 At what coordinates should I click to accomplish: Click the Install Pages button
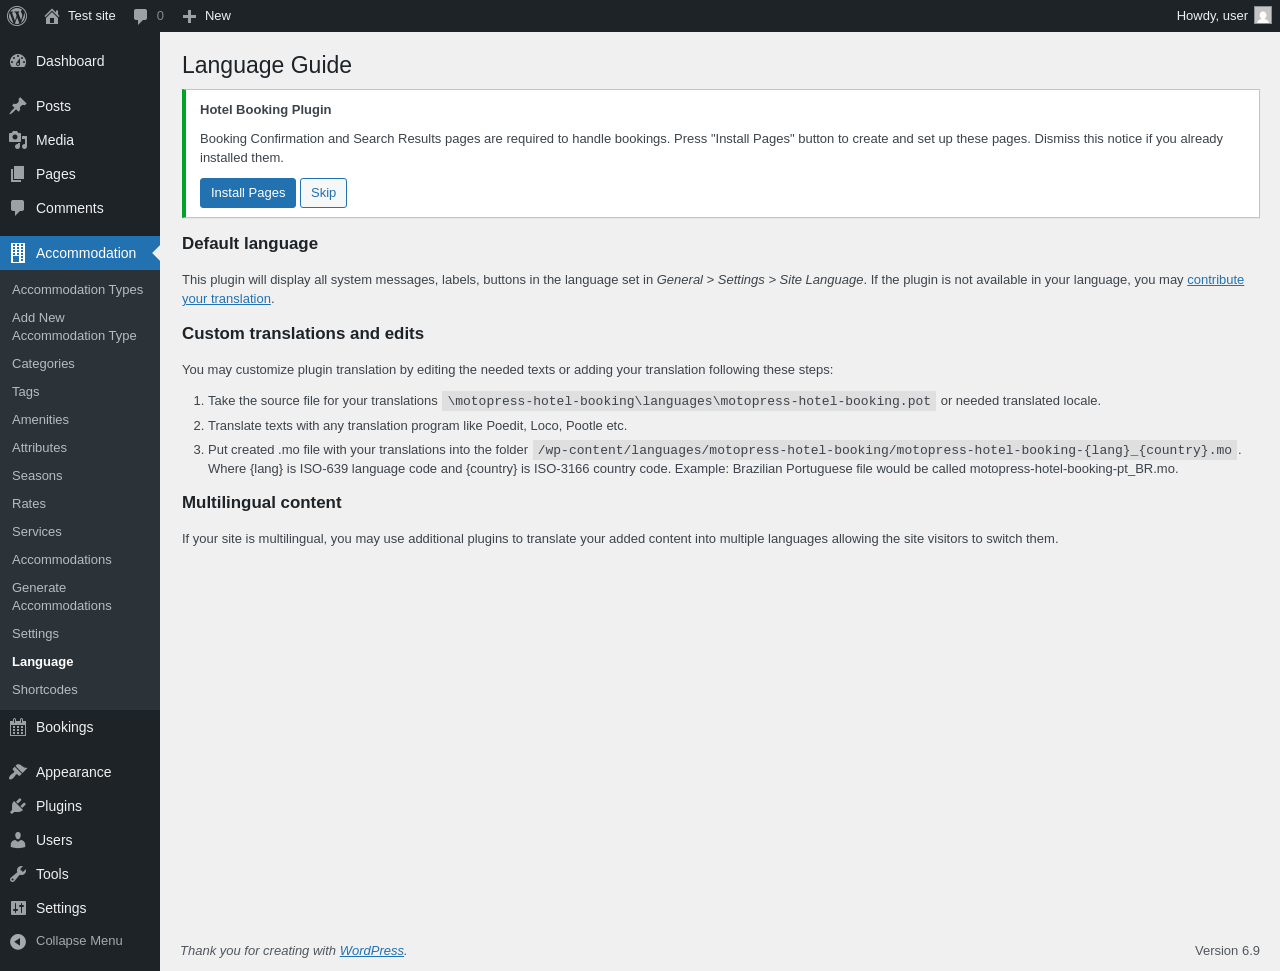click(248, 193)
